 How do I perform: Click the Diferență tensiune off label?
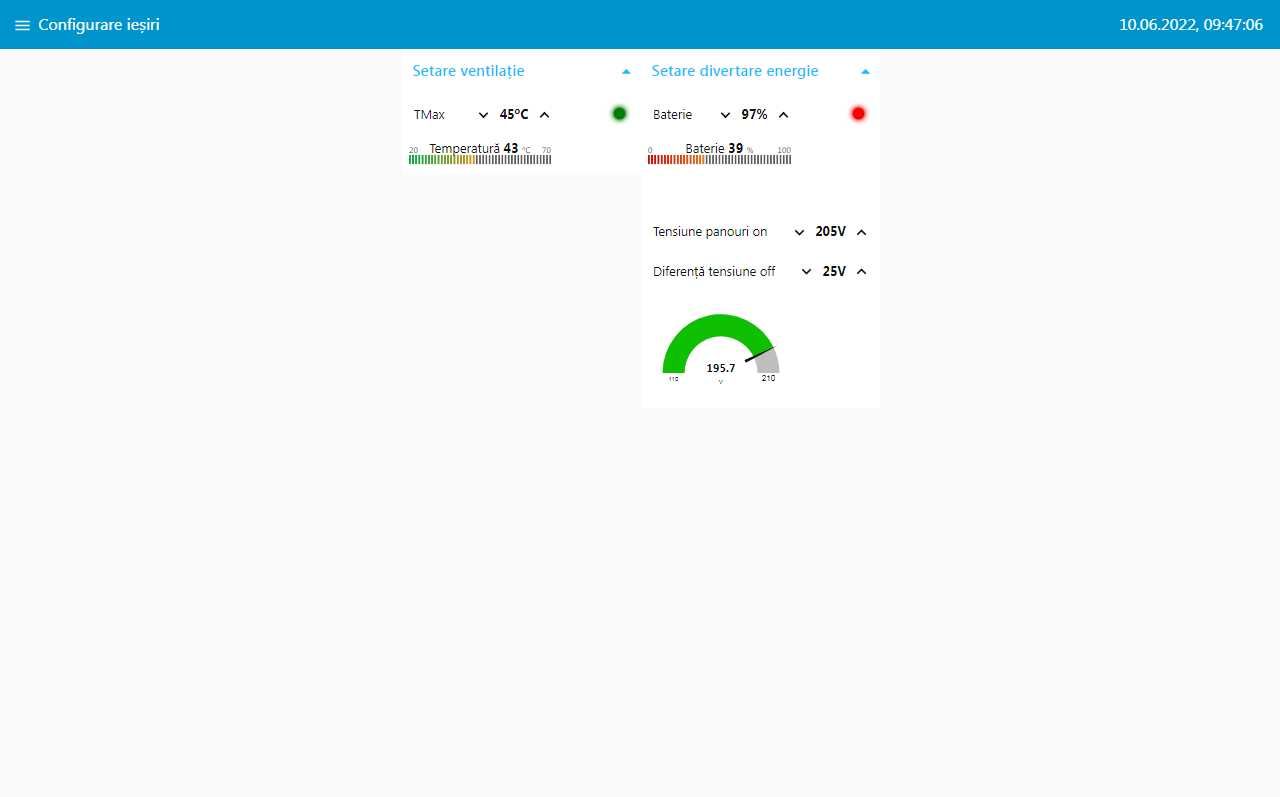[714, 271]
